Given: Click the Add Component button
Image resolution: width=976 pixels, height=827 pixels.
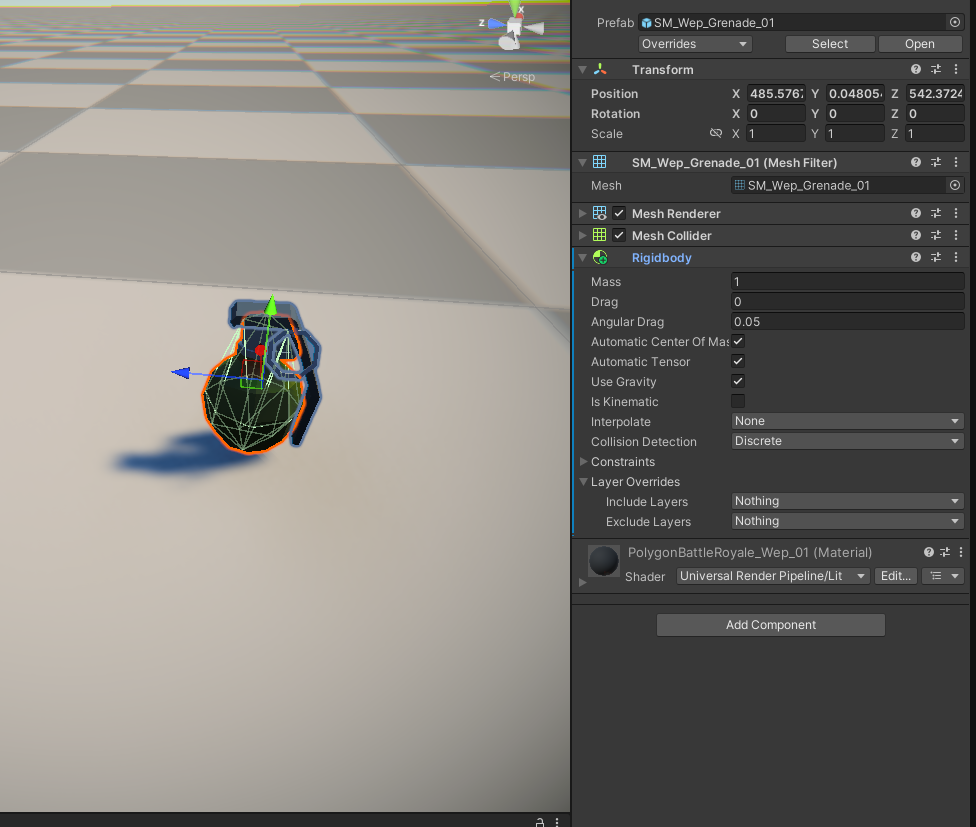Looking at the screenshot, I should pyautogui.click(x=770, y=625).
